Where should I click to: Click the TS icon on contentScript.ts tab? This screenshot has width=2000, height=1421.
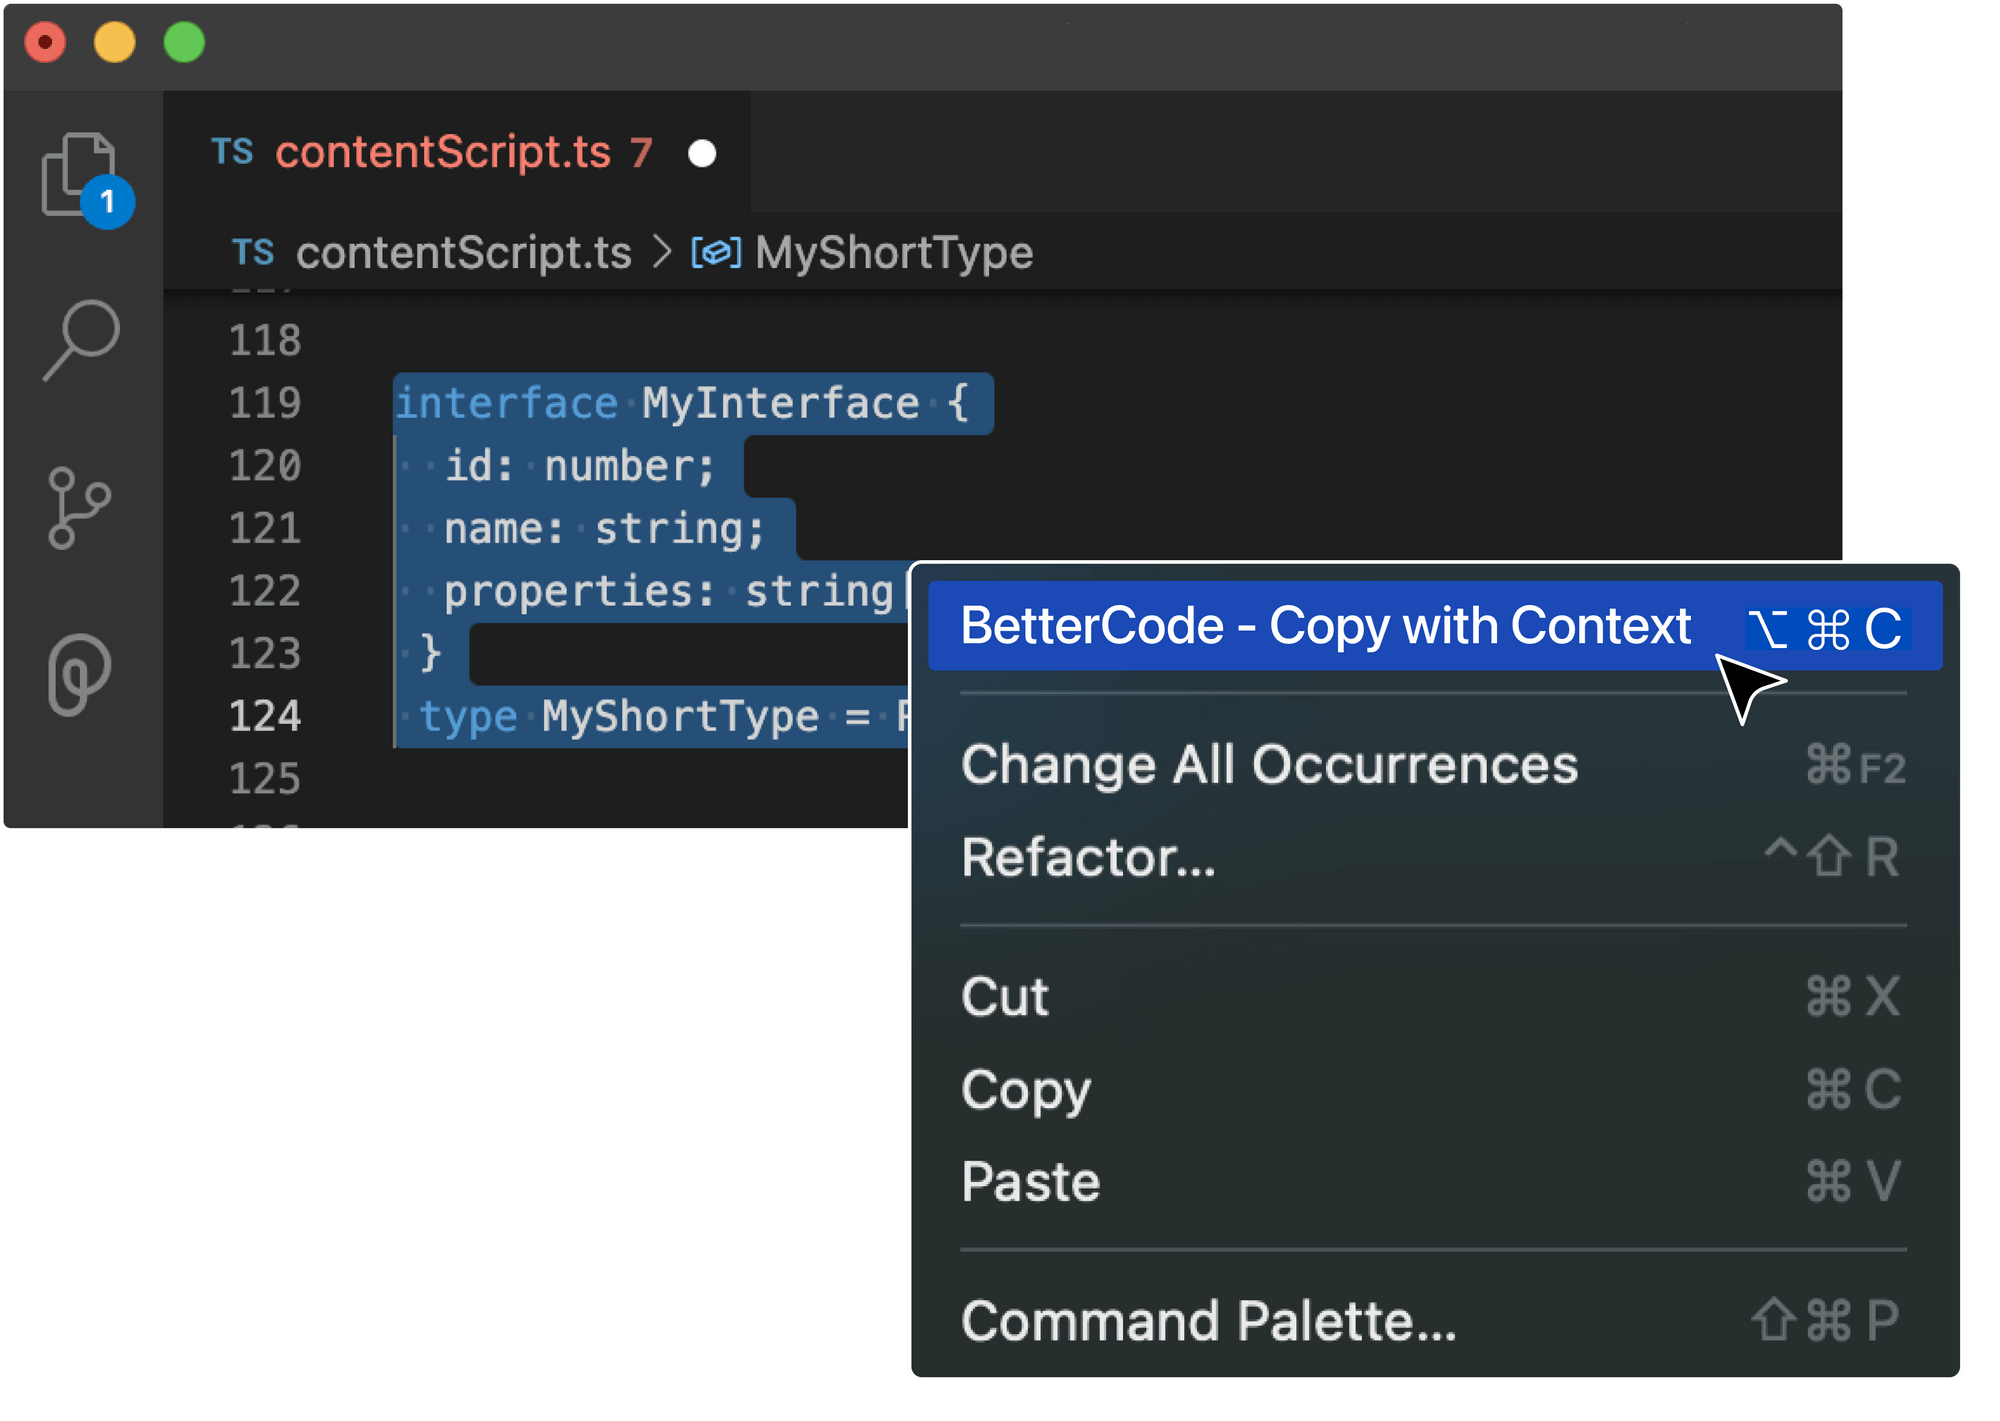[x=232, y=152]
